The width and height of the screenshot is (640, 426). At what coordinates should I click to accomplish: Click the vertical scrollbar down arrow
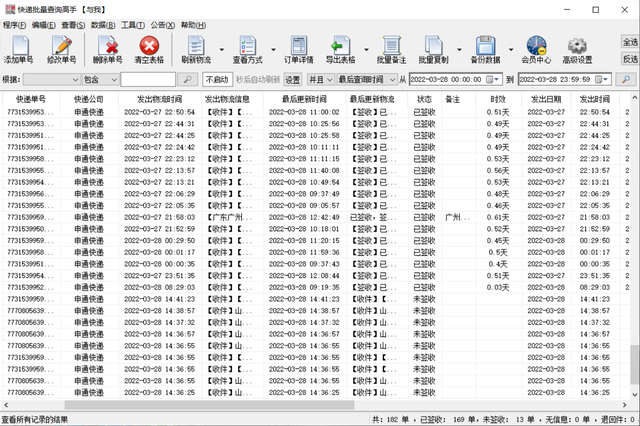[x=635, y=394]
